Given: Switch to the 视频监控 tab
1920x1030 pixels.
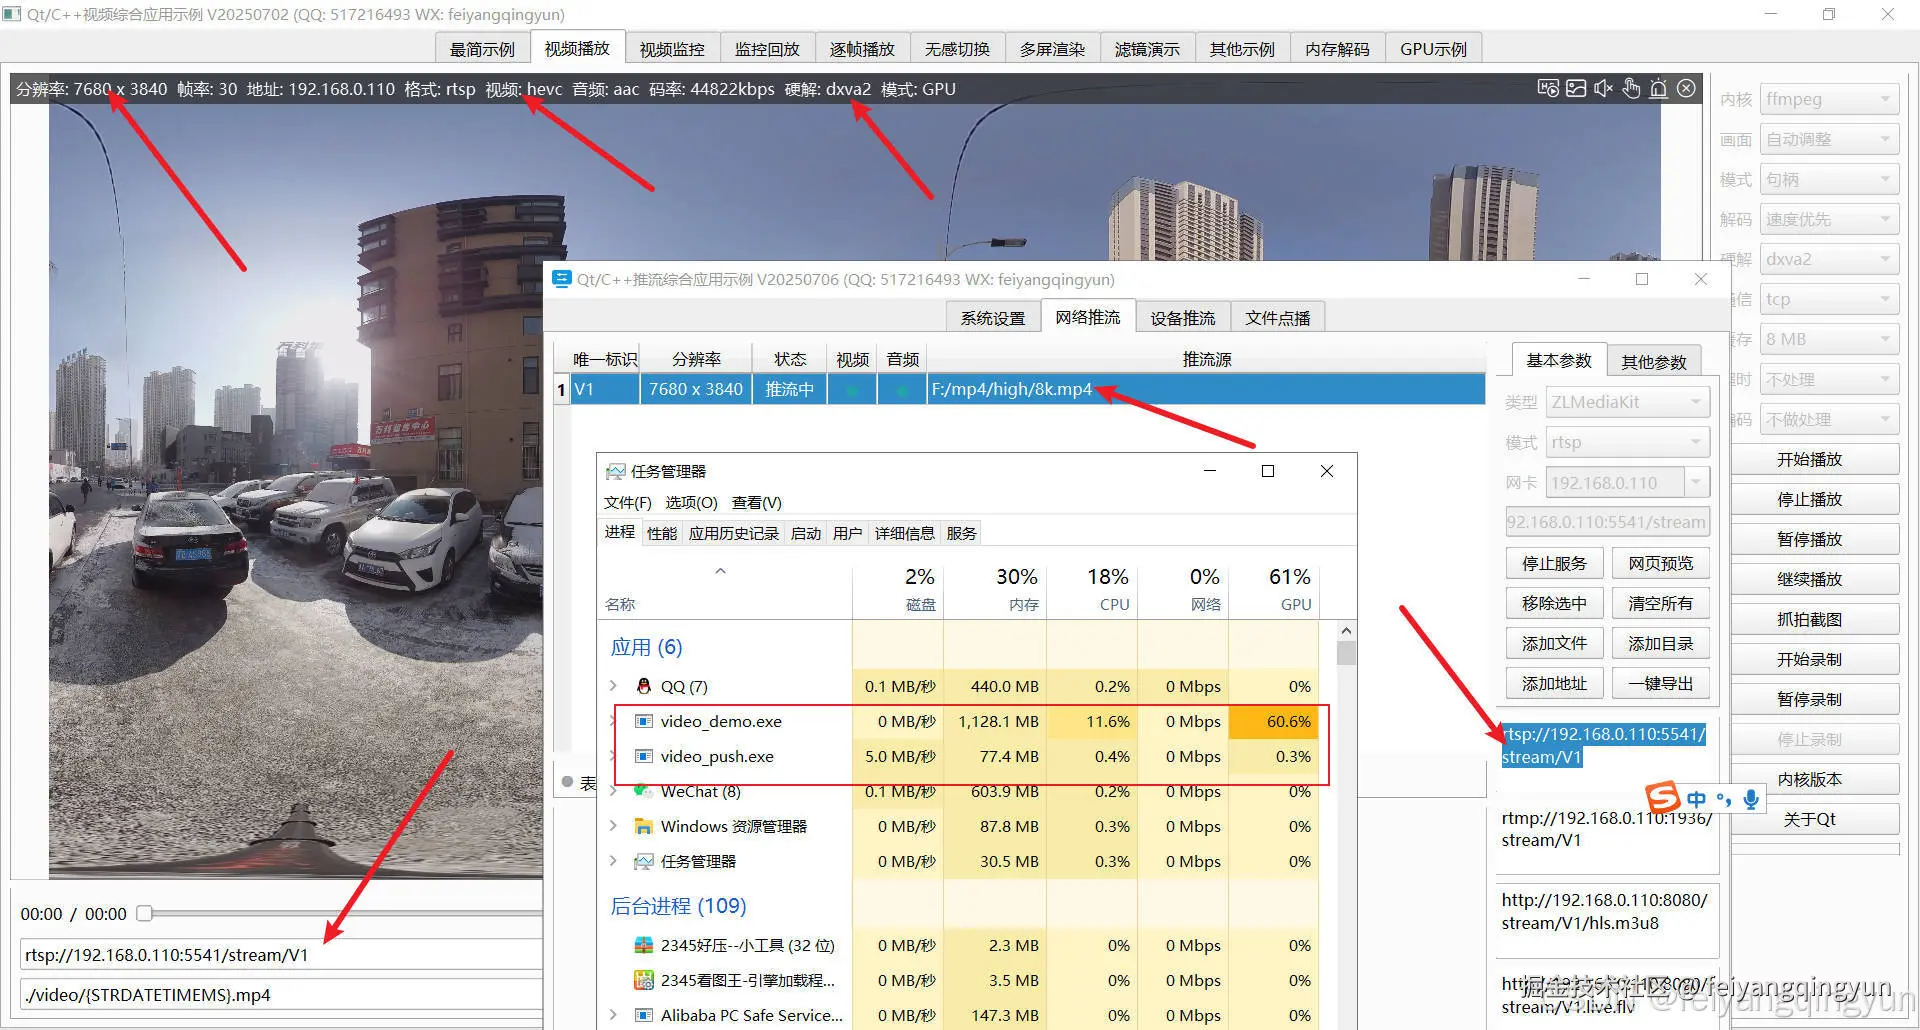Looking at the screenshot, I should pyautogui.click(x=672, y=49).
